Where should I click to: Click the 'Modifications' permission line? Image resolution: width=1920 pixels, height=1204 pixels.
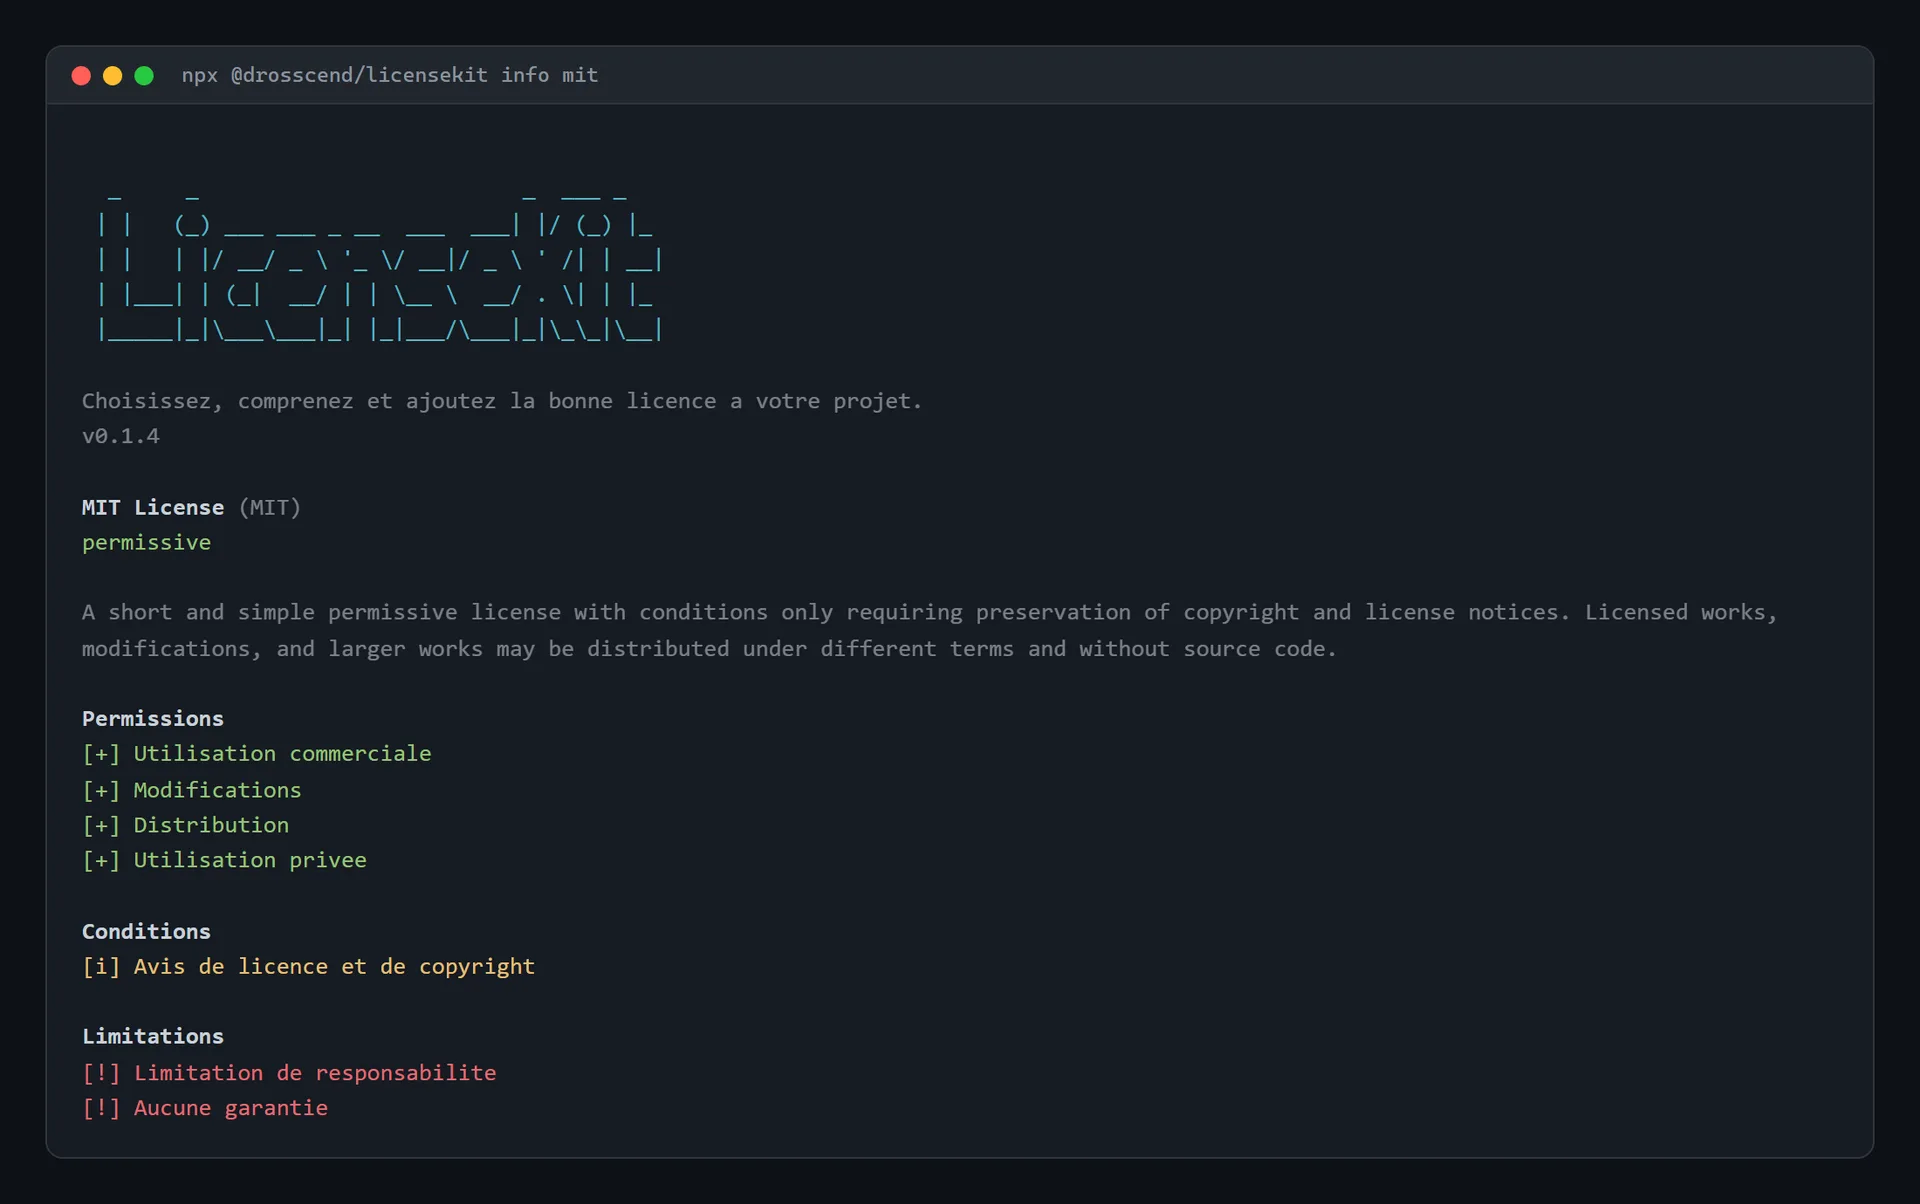tap(192, 790)
